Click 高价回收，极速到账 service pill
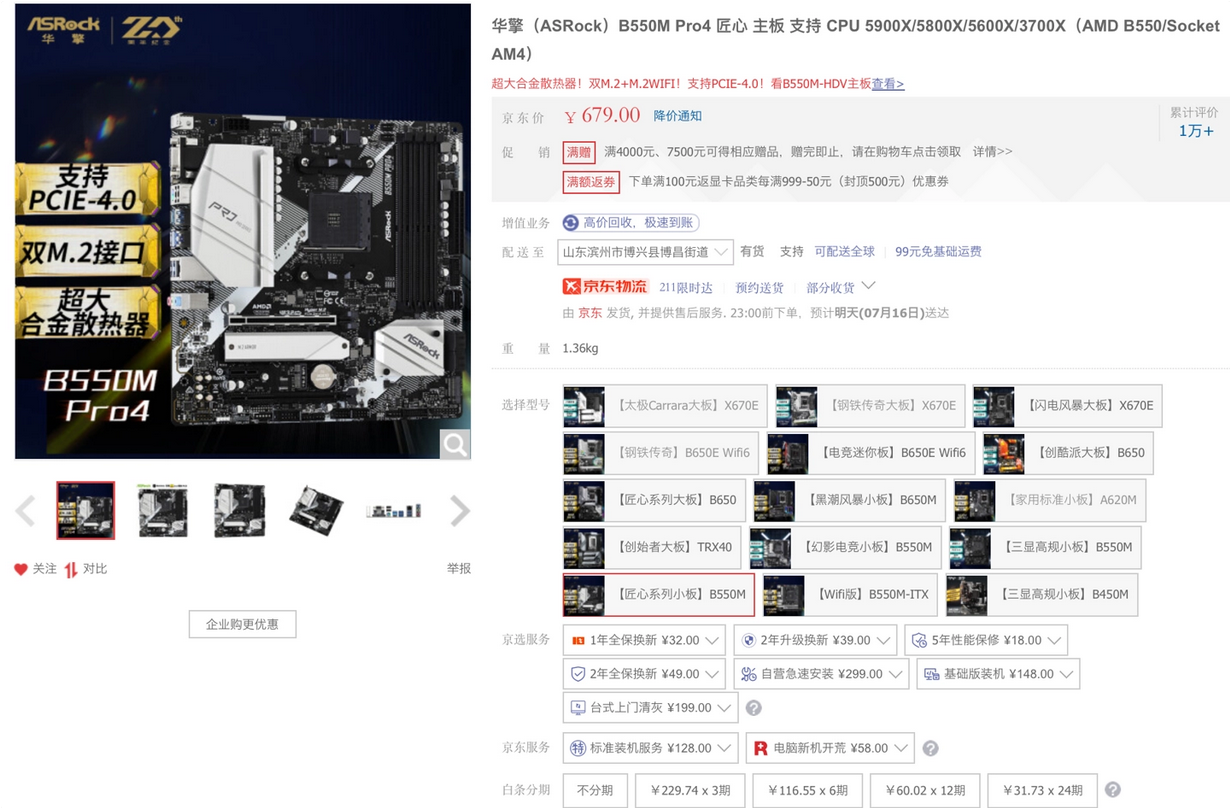 pyautogui.click(x=631, y=223)
